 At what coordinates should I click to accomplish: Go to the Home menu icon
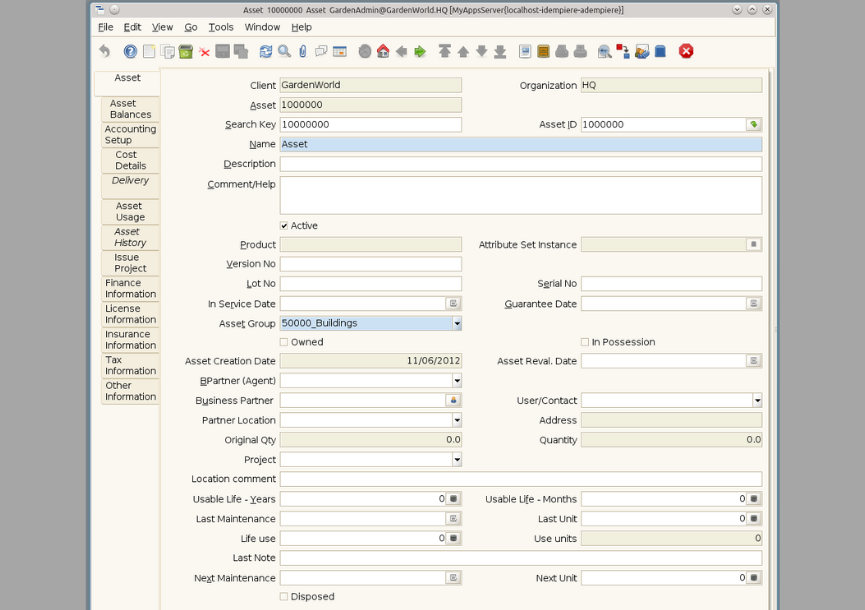(383, 51)
